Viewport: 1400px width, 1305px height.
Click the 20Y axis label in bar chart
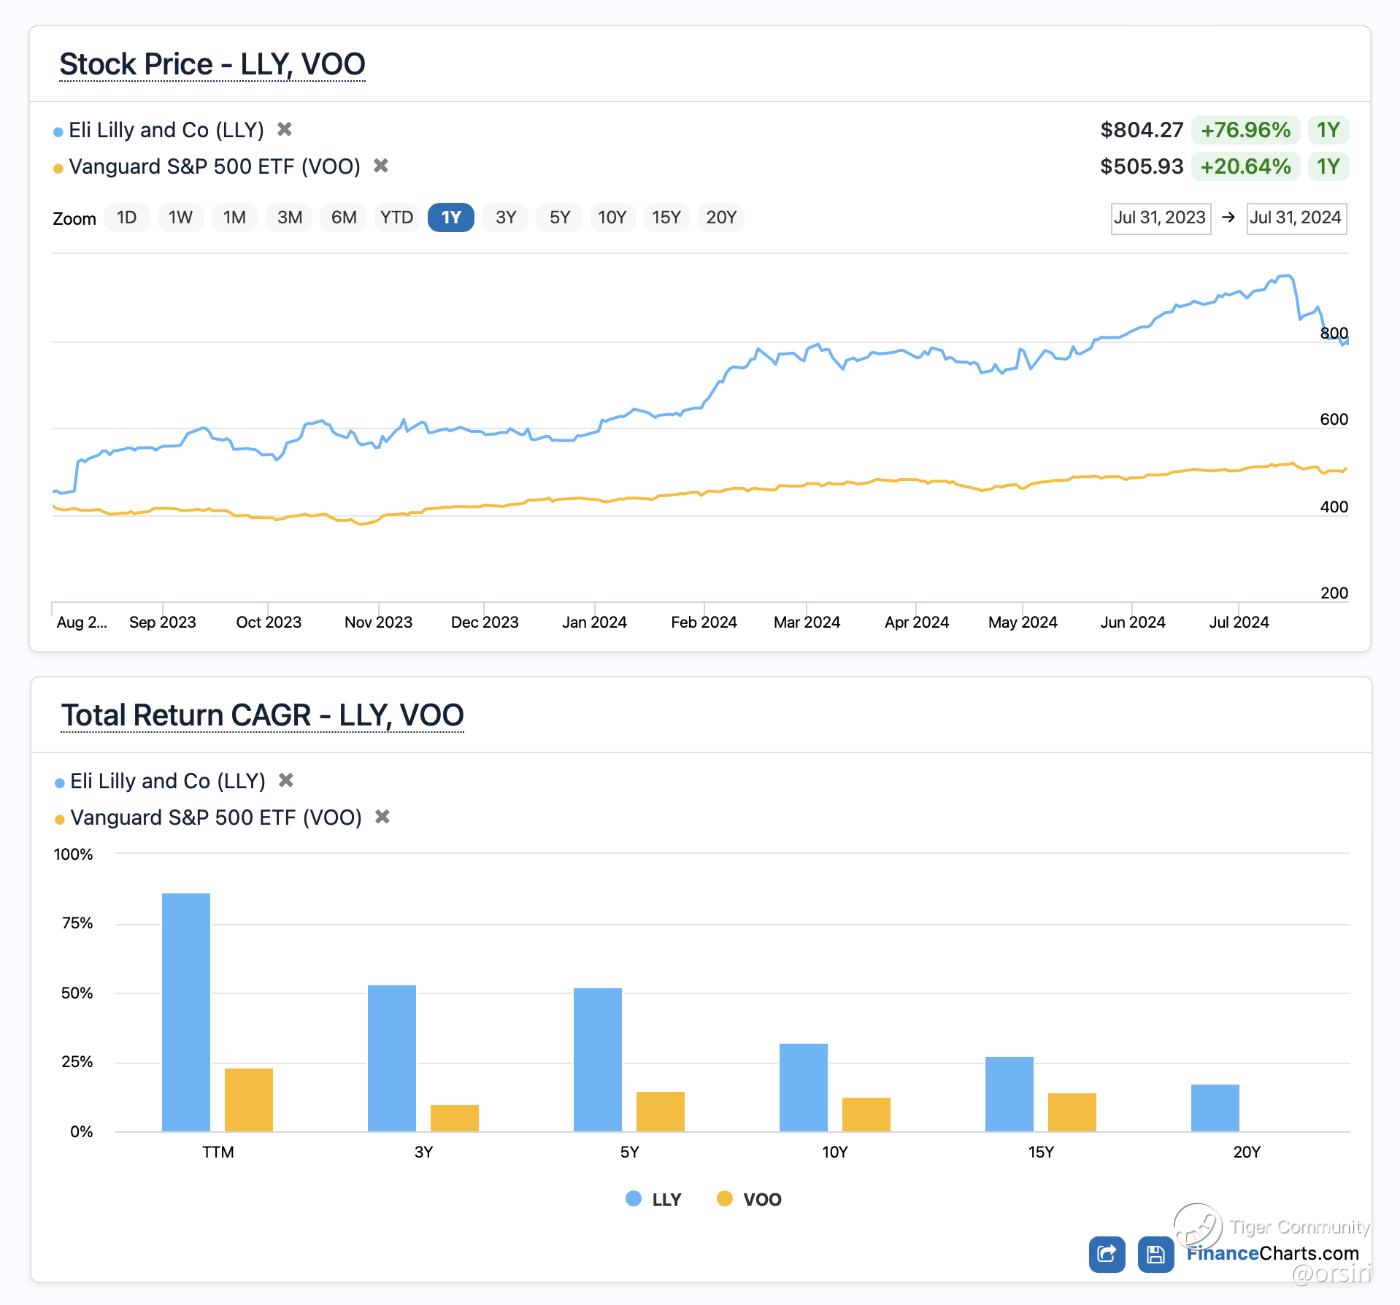1247,1152
